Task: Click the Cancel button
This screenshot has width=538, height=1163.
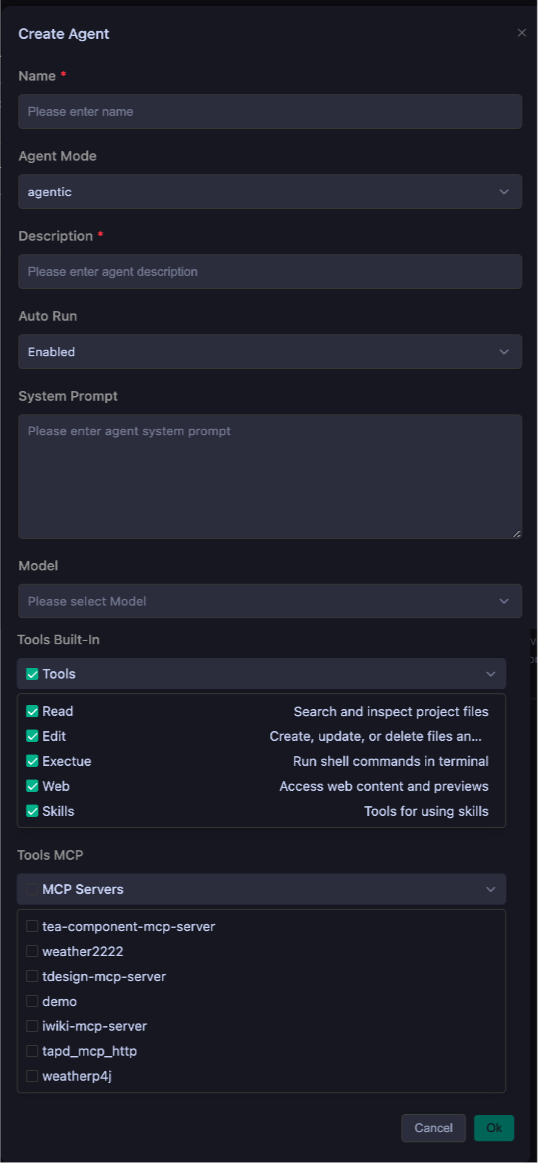Action: tap(433, 1128)
